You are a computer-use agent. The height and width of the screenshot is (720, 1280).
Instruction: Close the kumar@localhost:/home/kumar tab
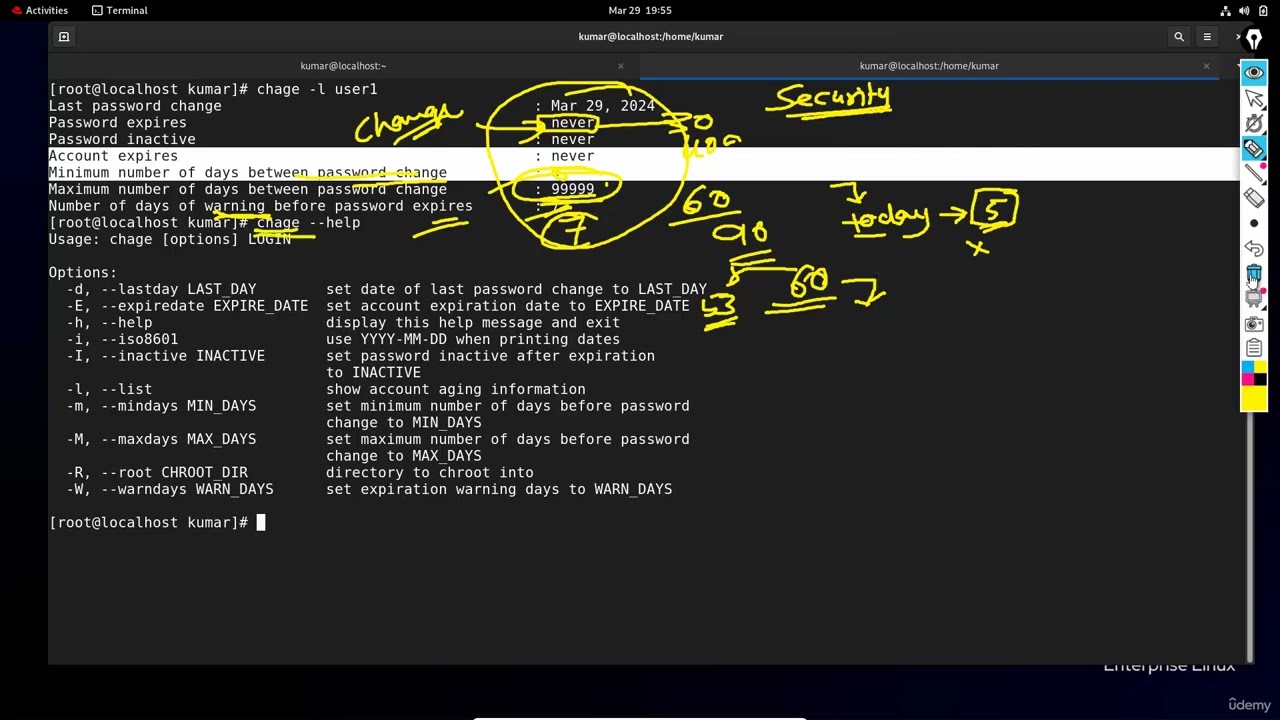pyautogui.click(x=1206, y=66)
